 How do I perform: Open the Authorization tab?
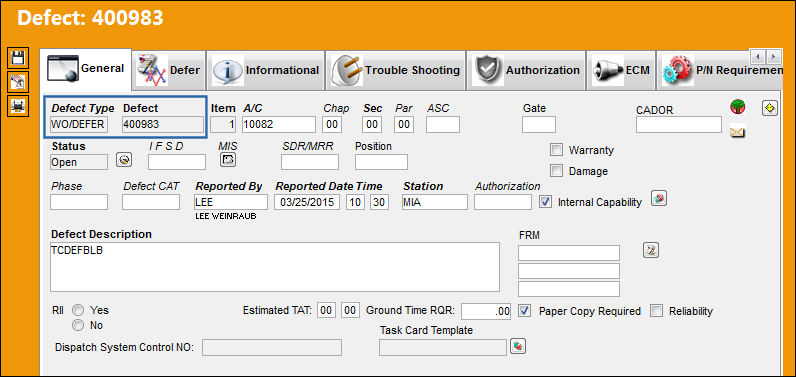click(526, 70)
